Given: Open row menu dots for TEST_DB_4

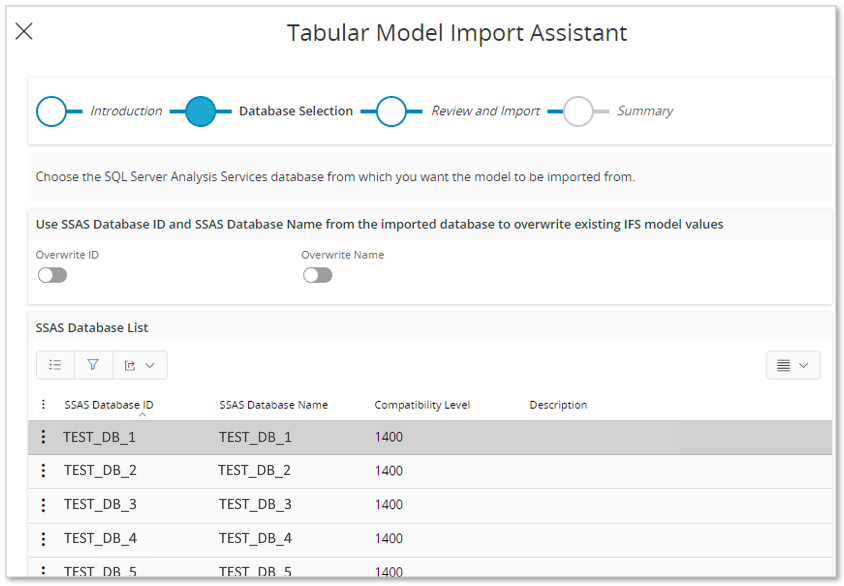Looking at the screenshot, I should point(43,539).
